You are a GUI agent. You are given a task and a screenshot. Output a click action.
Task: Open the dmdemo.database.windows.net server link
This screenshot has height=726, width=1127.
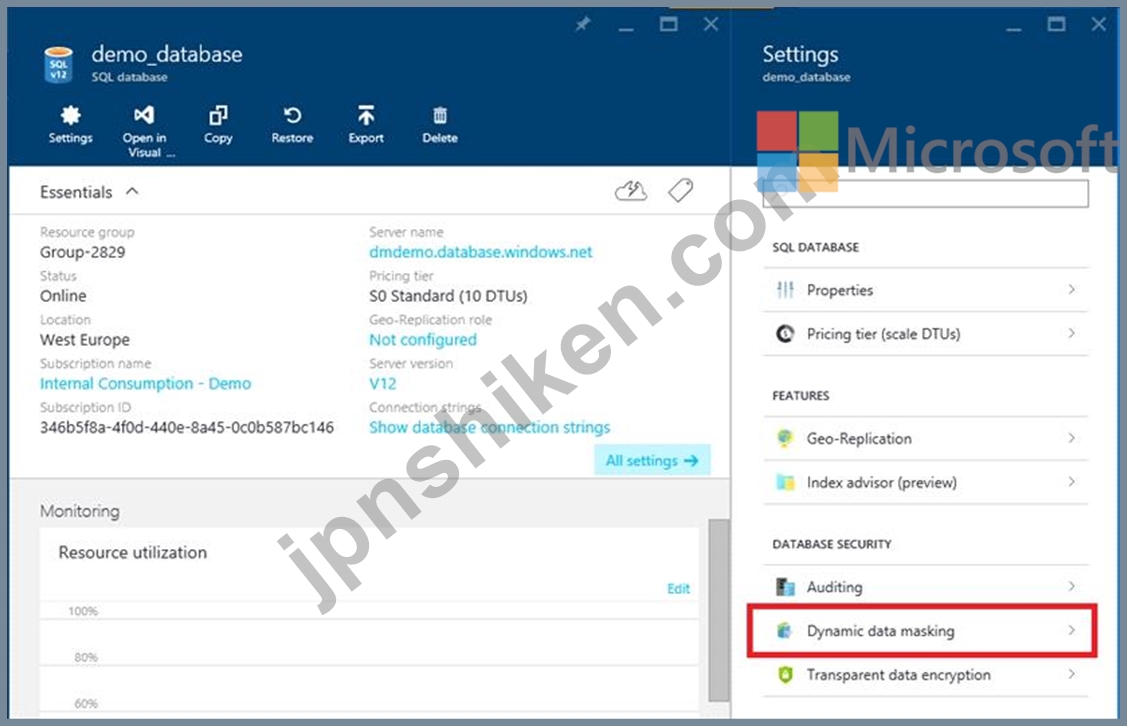pos(481,252)
